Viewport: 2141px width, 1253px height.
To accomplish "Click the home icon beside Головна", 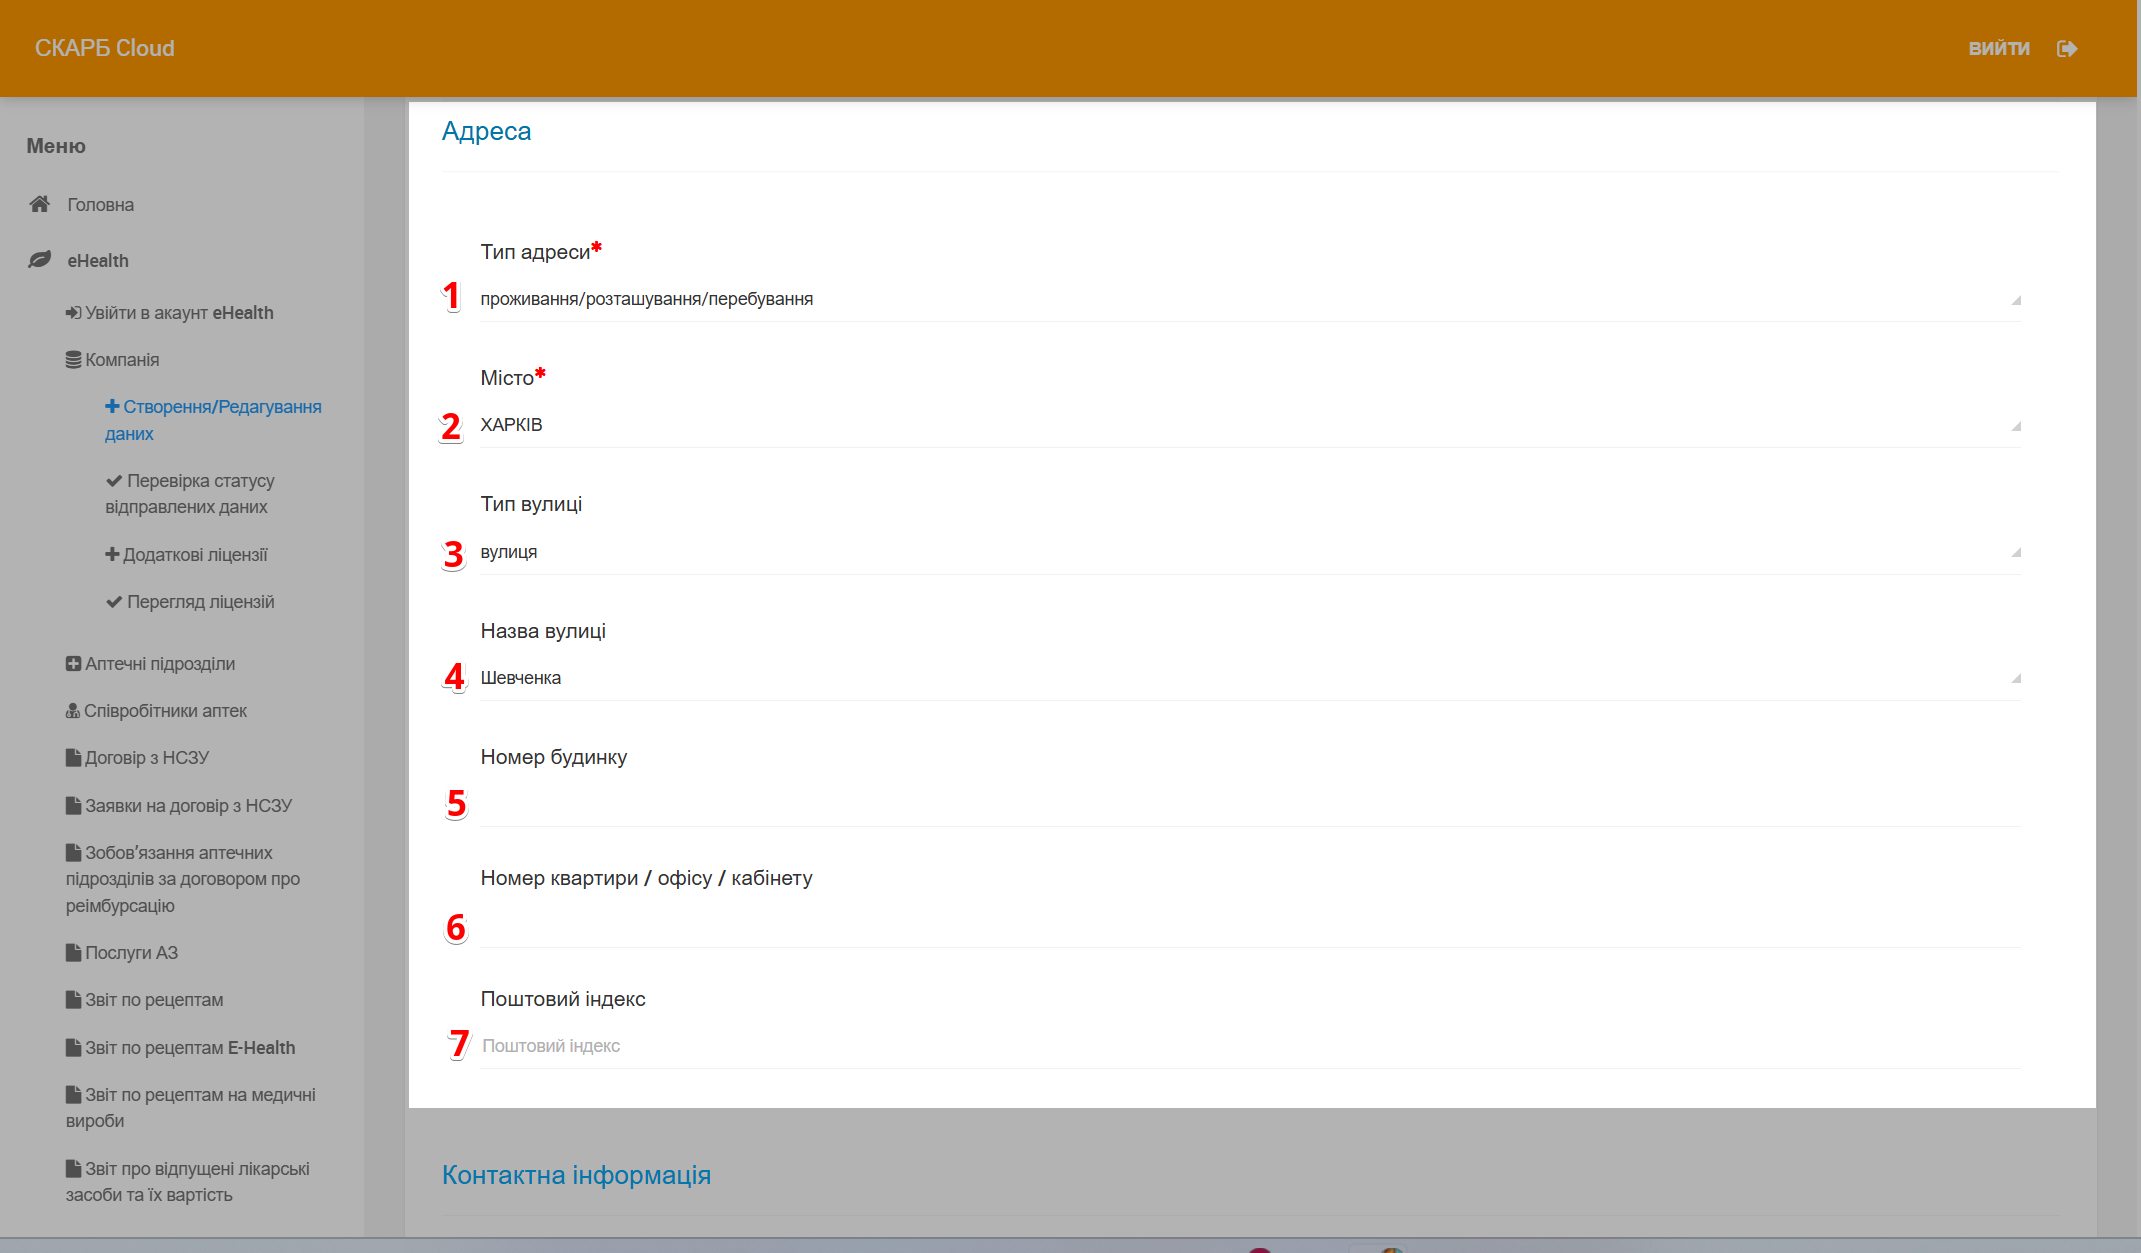I will click(x=39, y=204).
